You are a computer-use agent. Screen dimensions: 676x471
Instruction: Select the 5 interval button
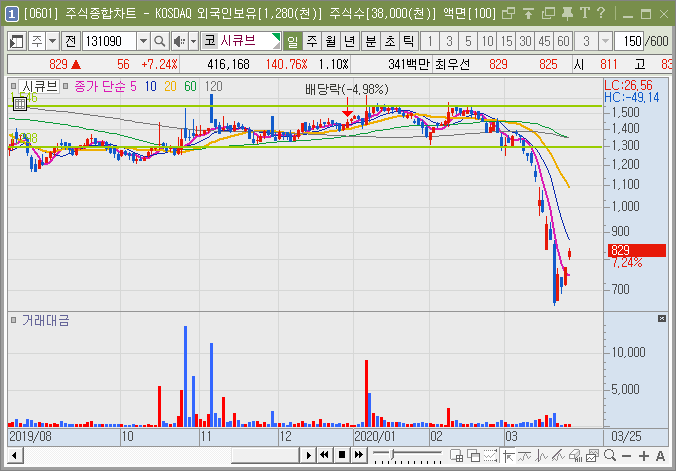pyautogui.click(x=468, y=41)
